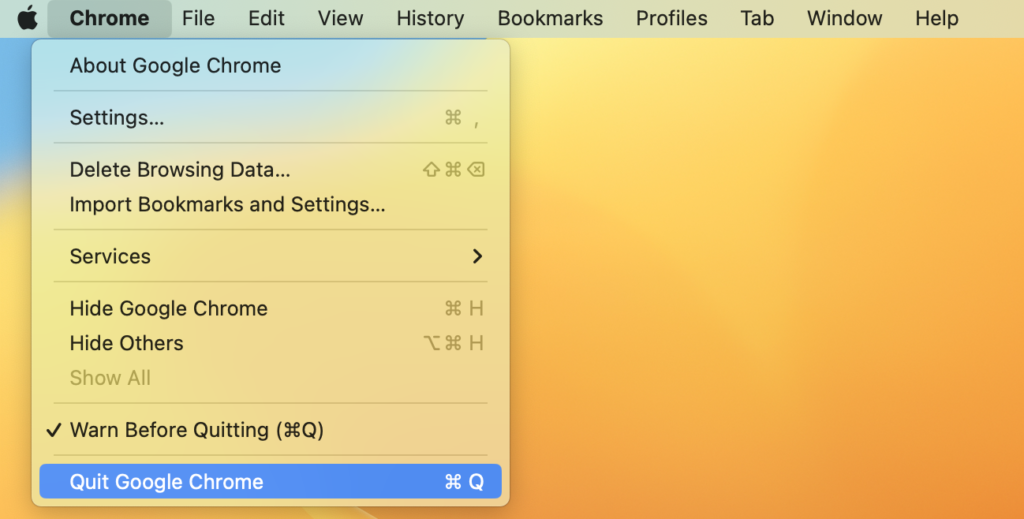Select Quit Google Chrome
Viewport: 1024px width, 519px height.
[270, 482]
